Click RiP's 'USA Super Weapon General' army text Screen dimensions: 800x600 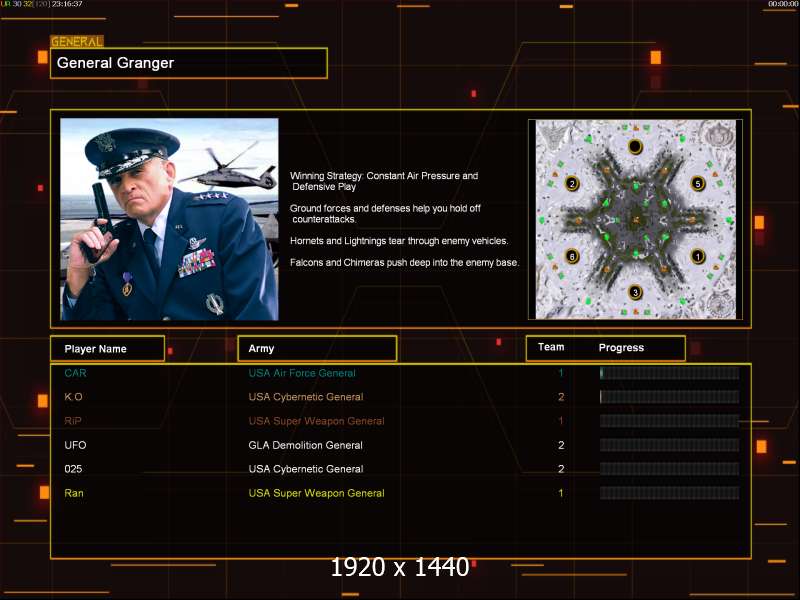tap(316, 421)
